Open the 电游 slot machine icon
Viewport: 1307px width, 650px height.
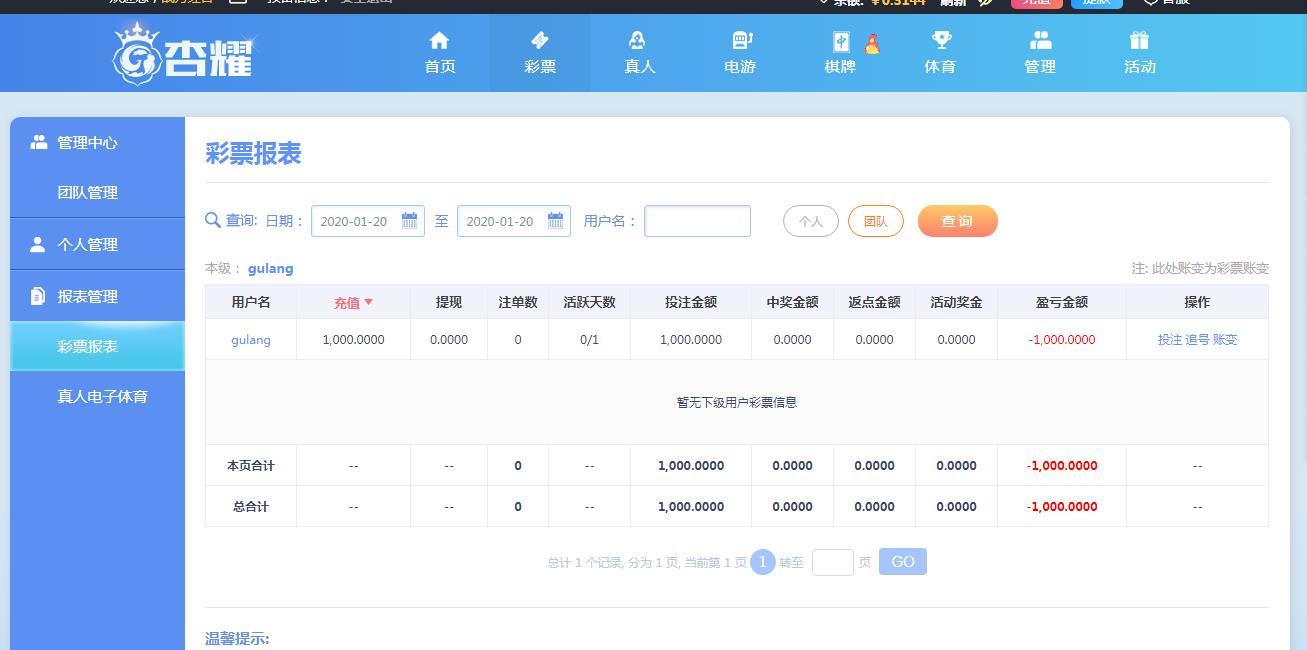coord(741,41)
